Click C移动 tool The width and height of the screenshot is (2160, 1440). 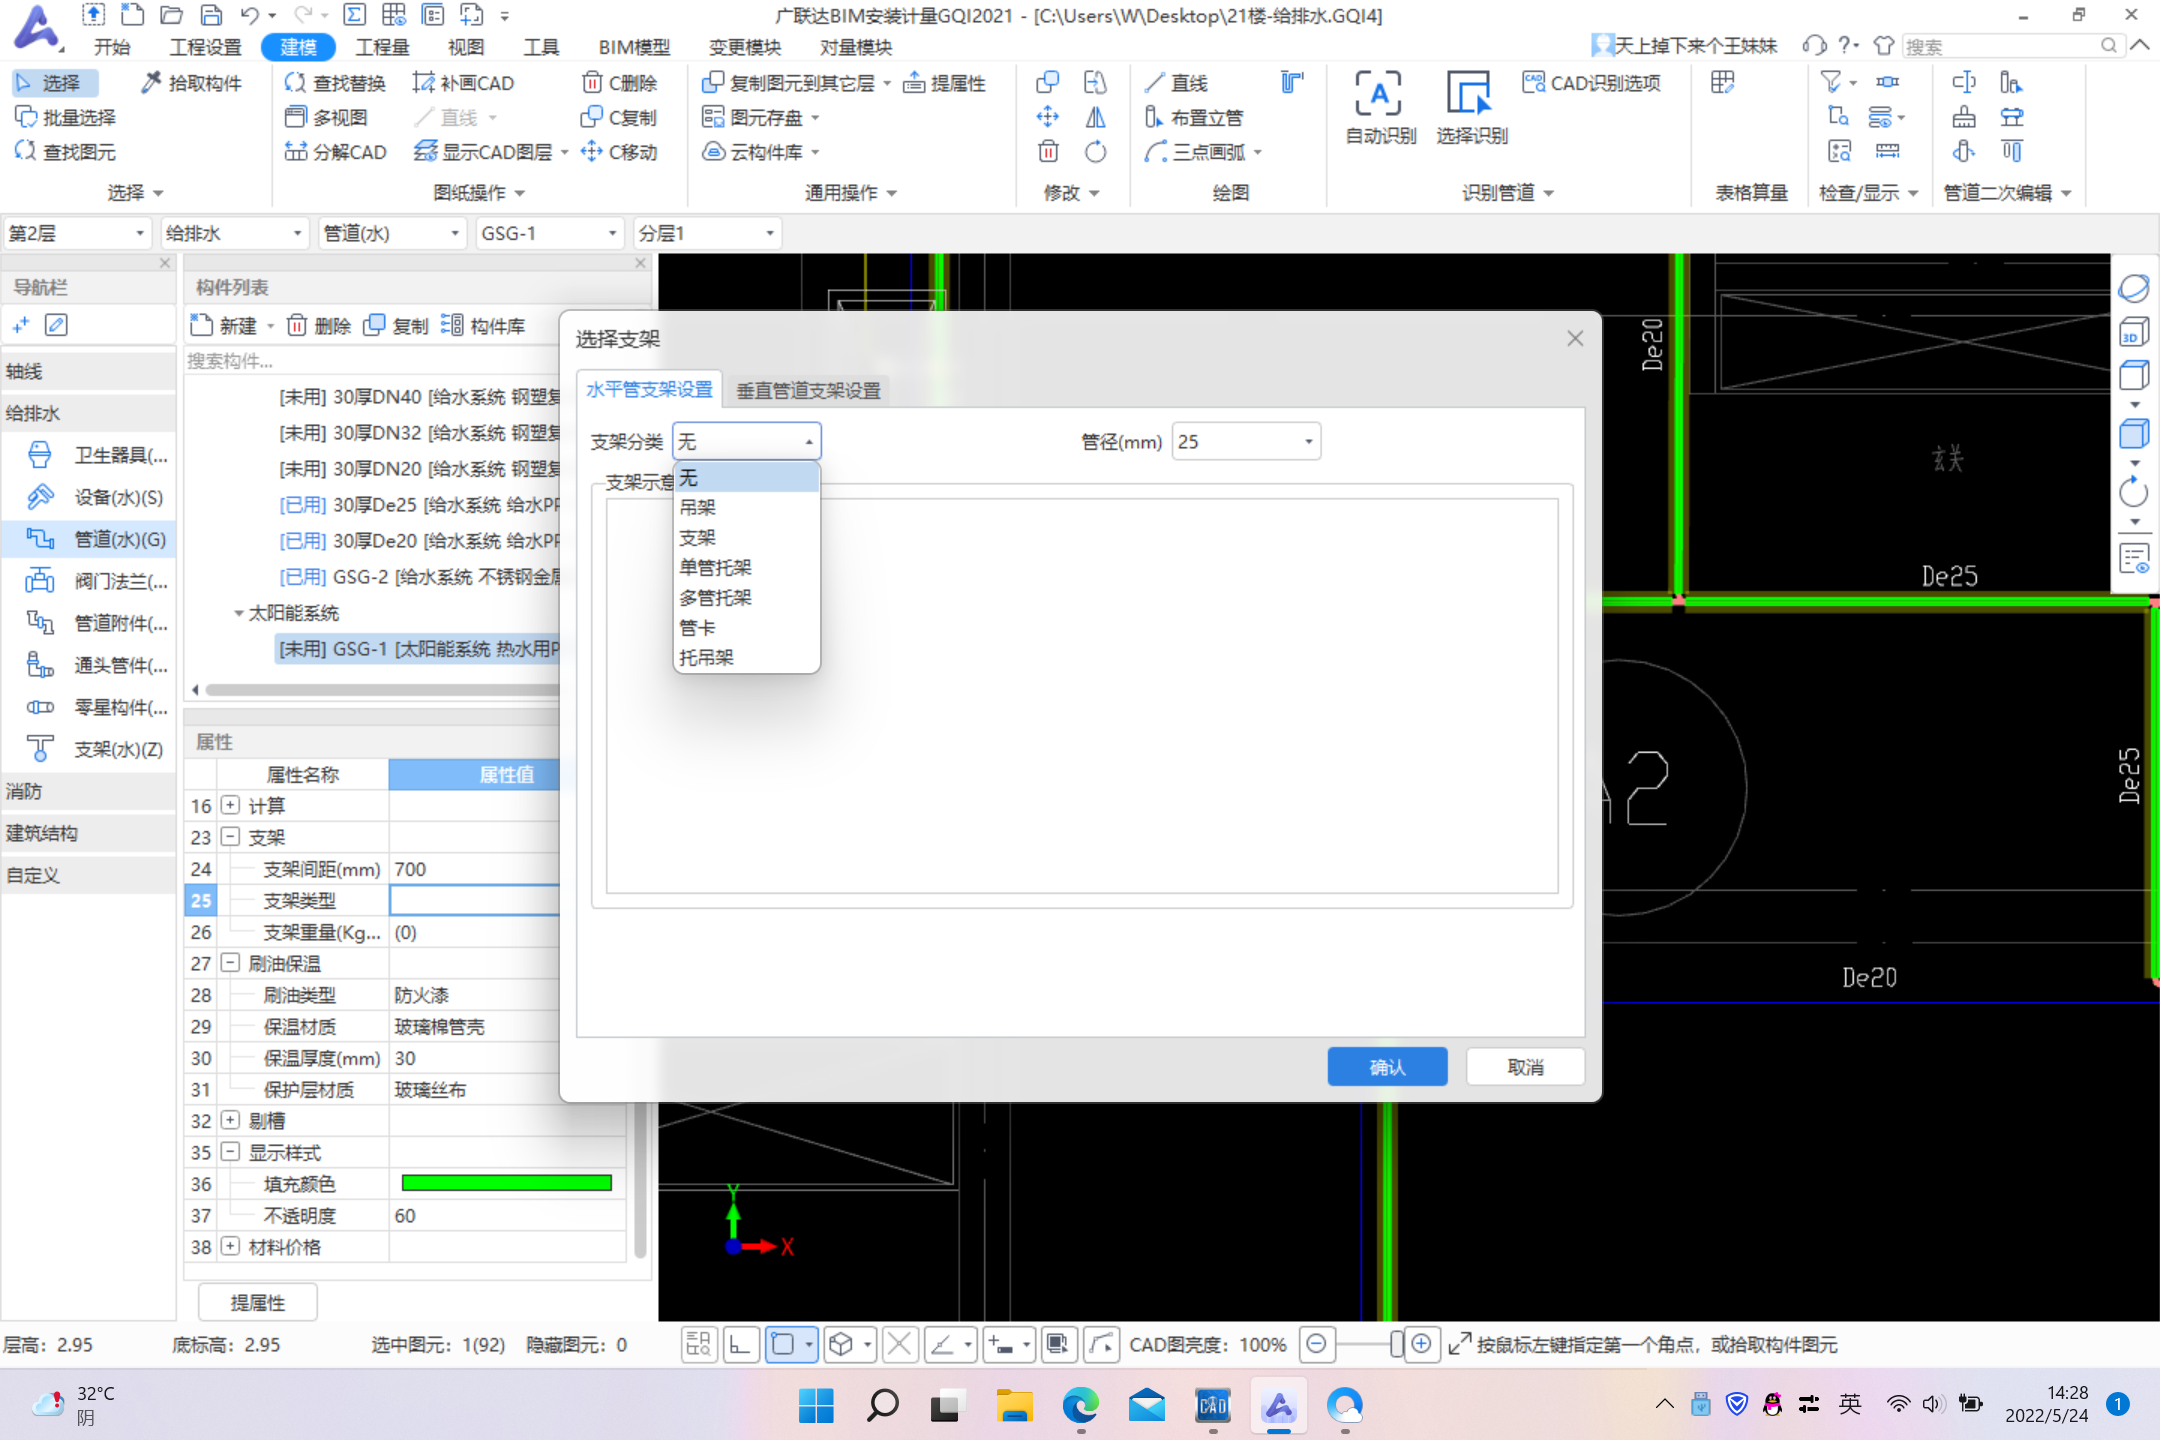tap(619, 151)
